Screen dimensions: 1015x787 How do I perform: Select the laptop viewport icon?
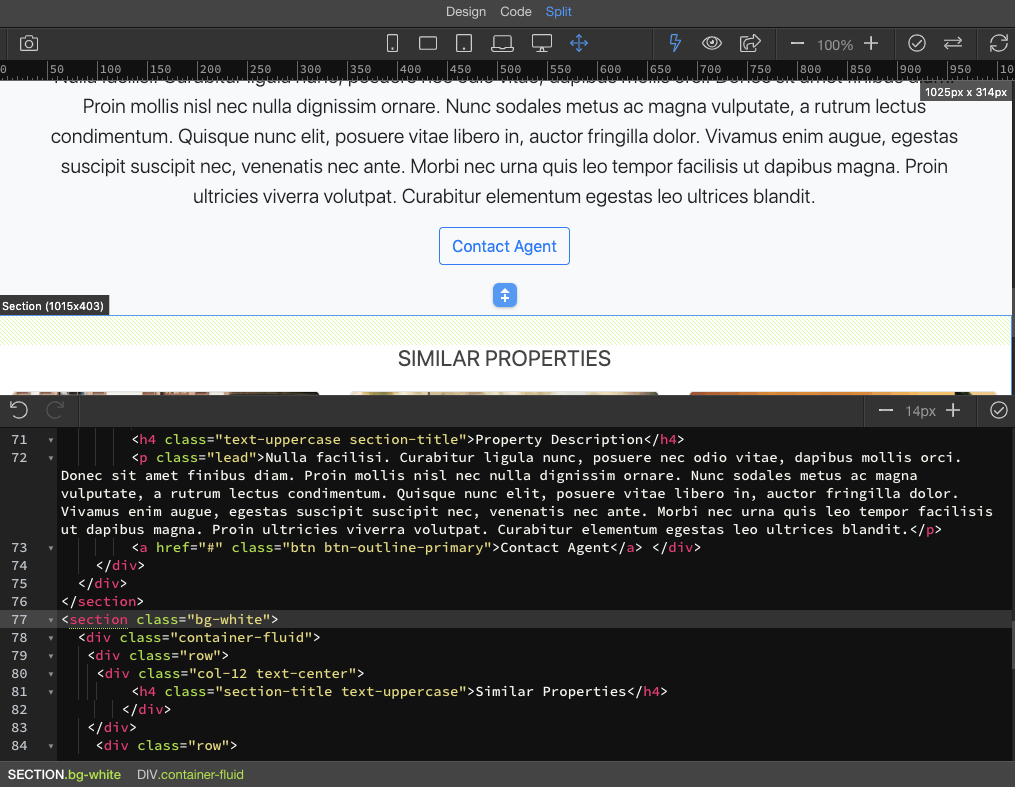(502, 43)
